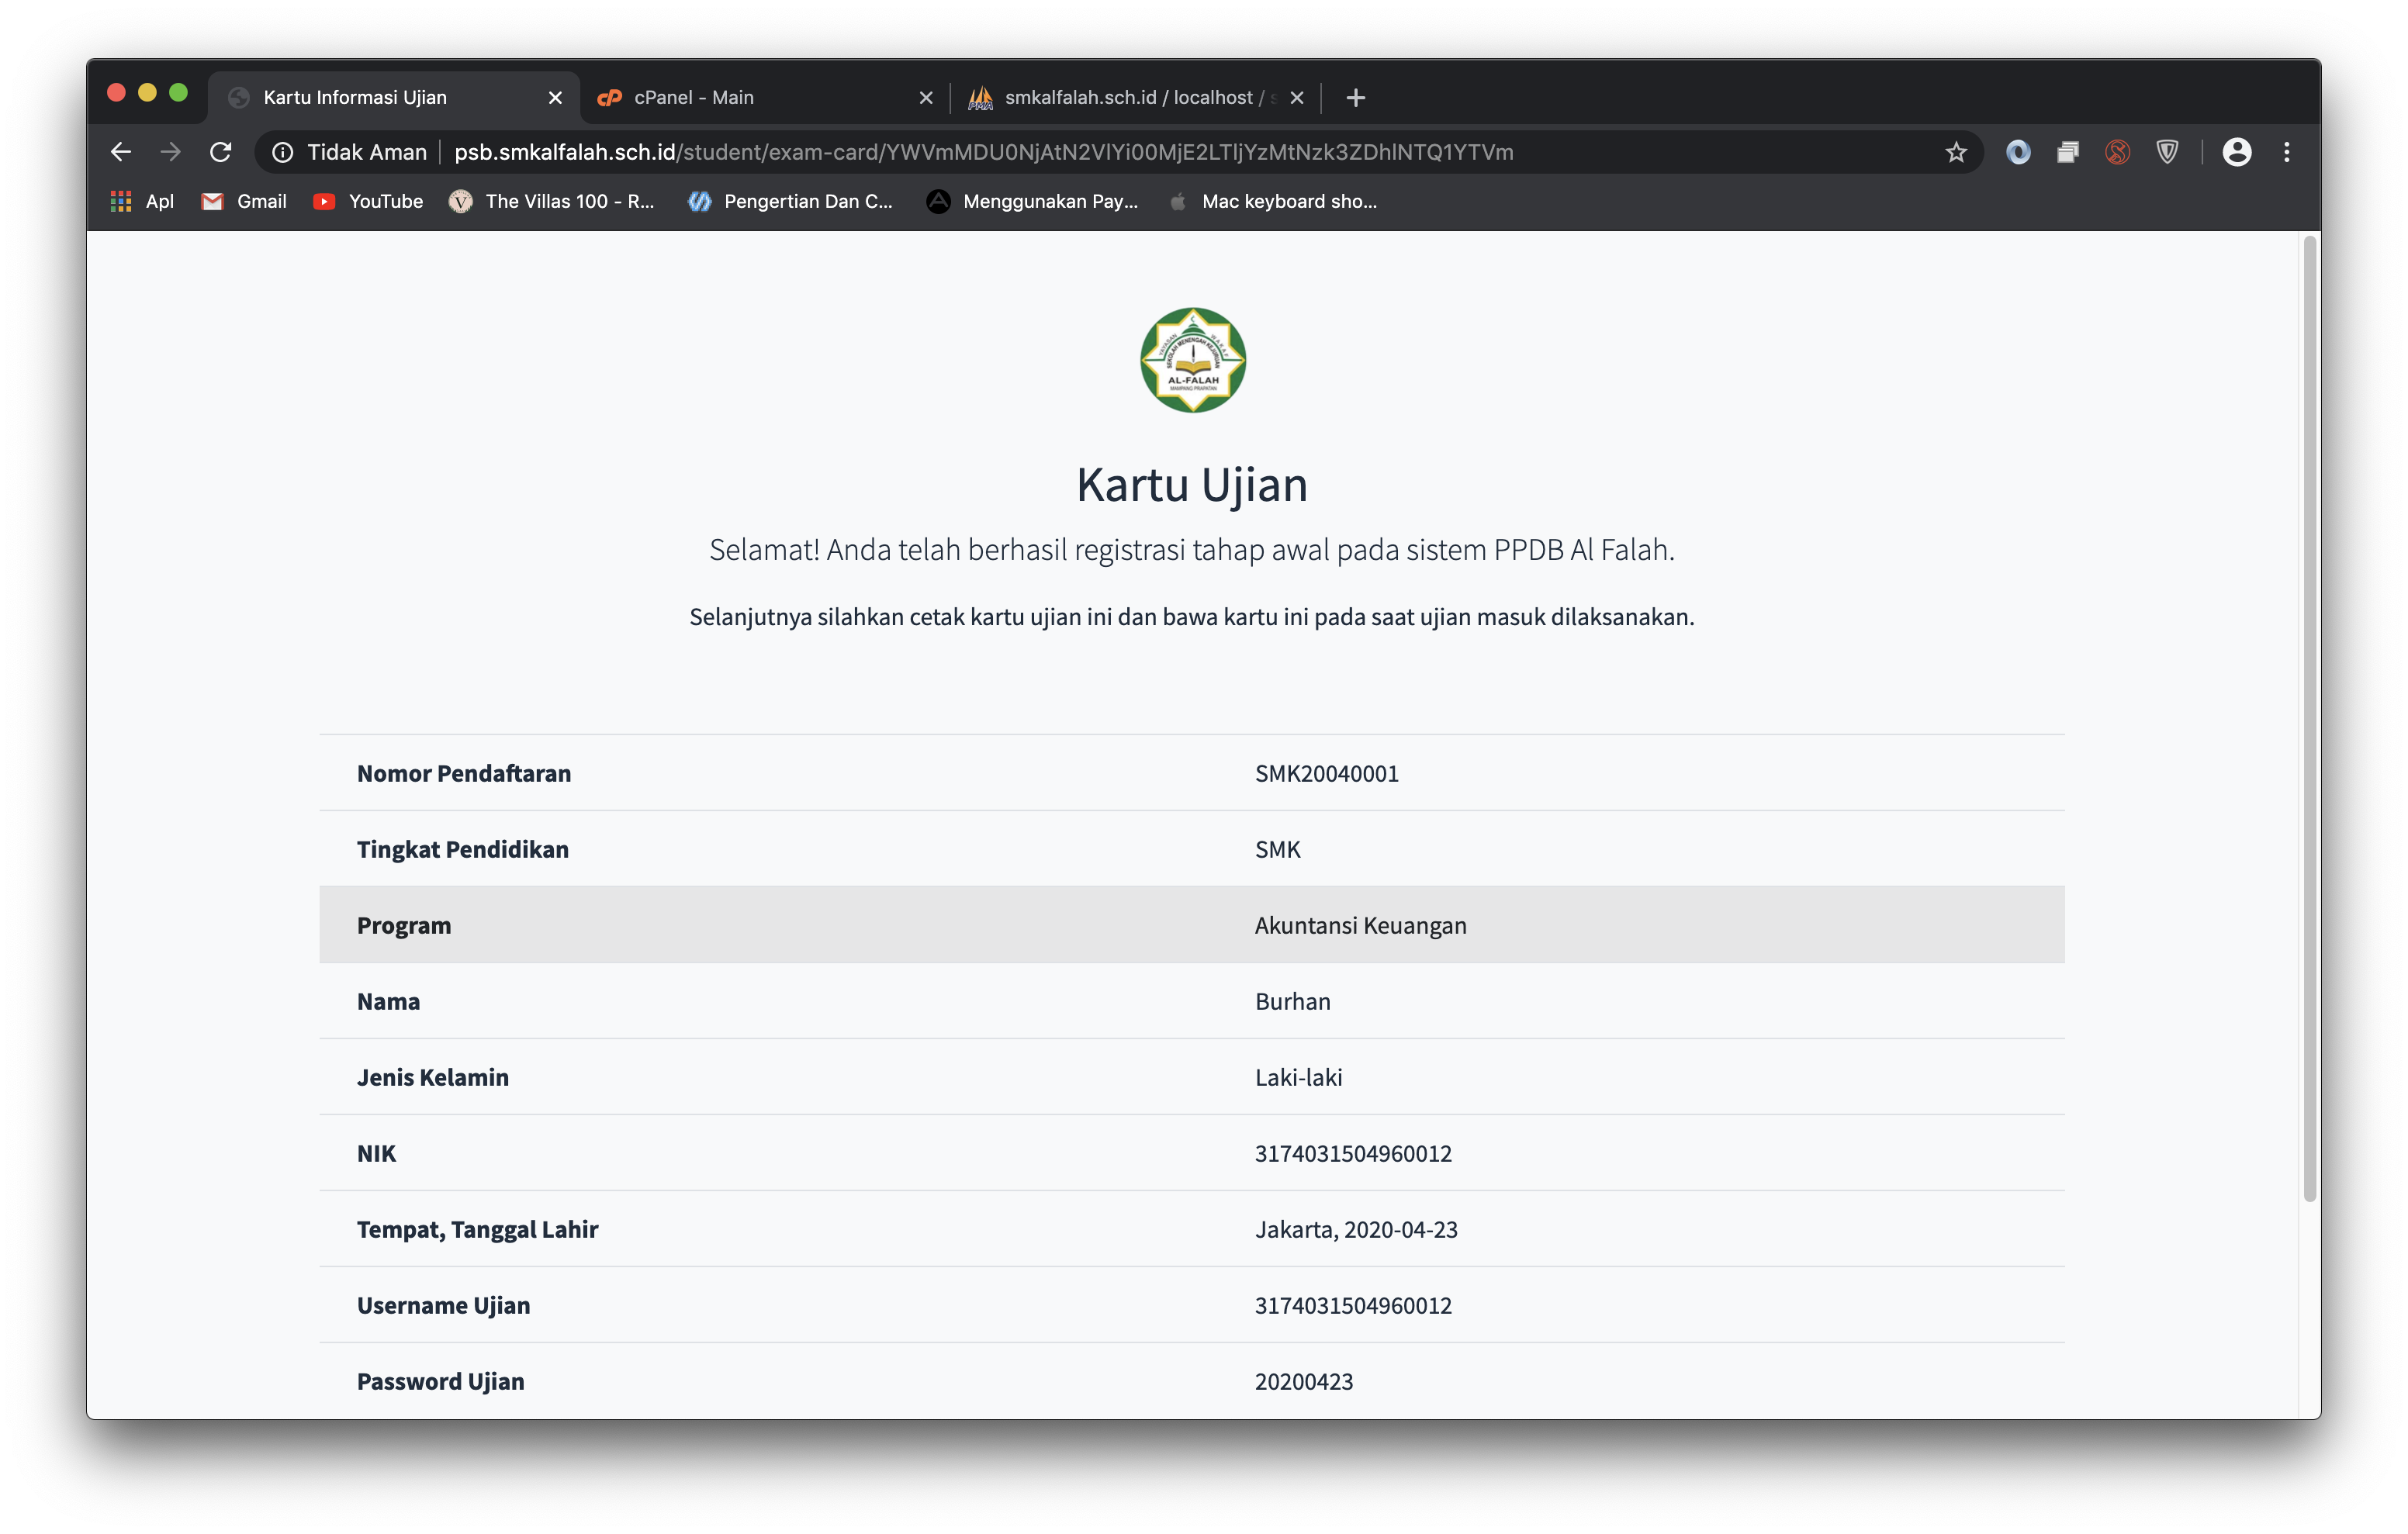Click the user profile avatar icon
Viewport: 2408px width, 1534px height.
[x=2236, y=152]
